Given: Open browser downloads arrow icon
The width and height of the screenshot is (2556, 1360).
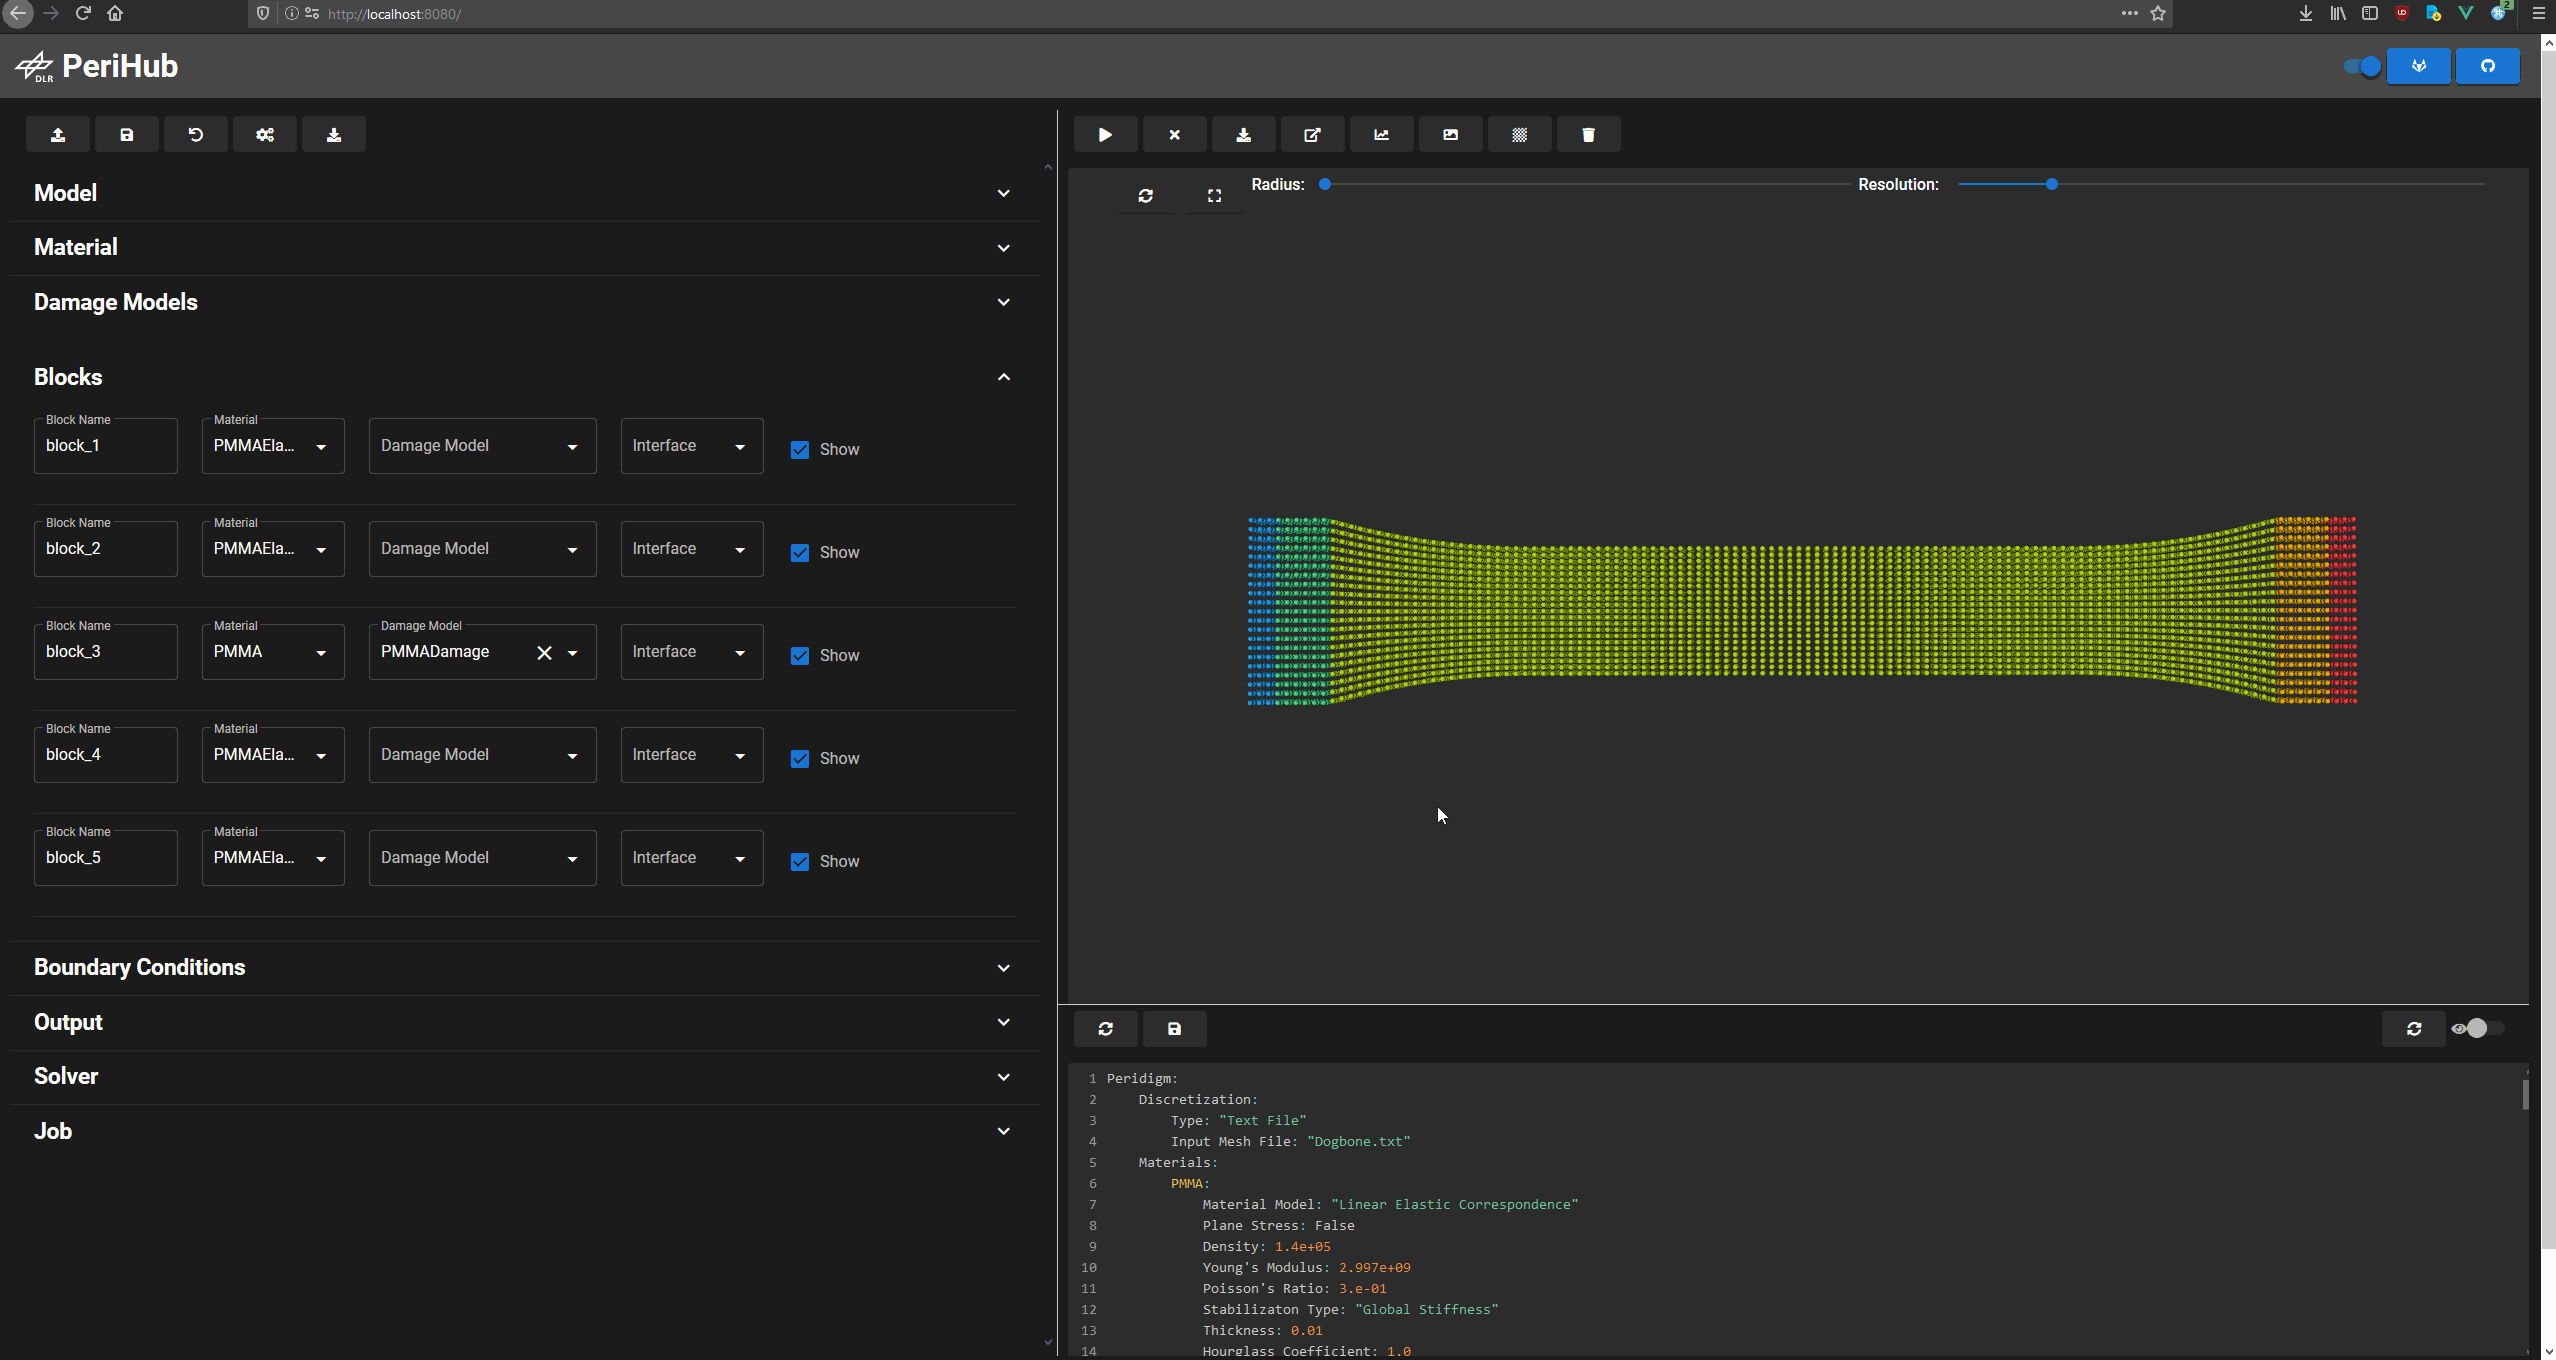Looking at the screenshot, I should 2306,13.
